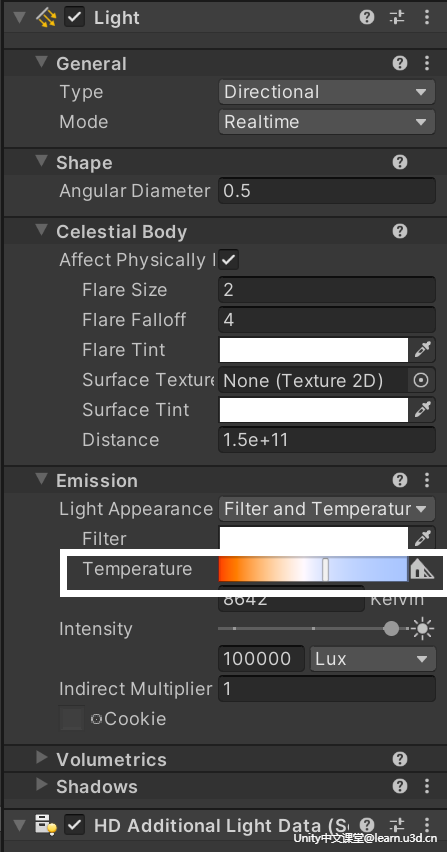The image size is (447, 852).
Task: Open Surface Texture object picker circle
Action: 421,380
